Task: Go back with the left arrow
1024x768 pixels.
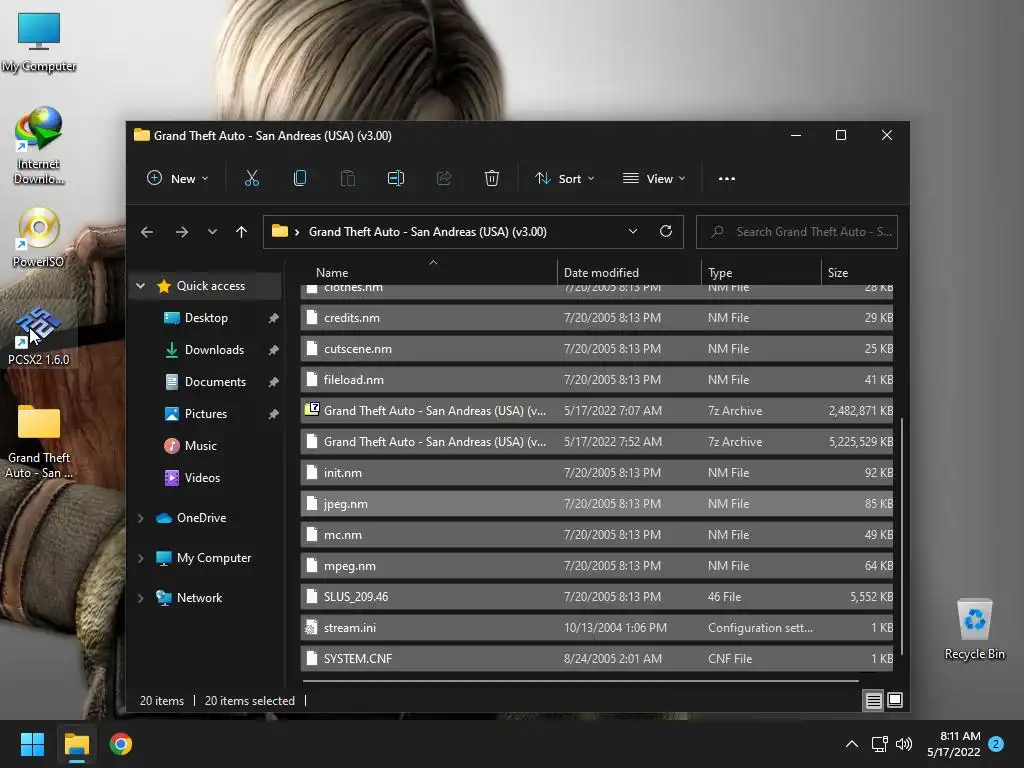Action: [147, 232]
